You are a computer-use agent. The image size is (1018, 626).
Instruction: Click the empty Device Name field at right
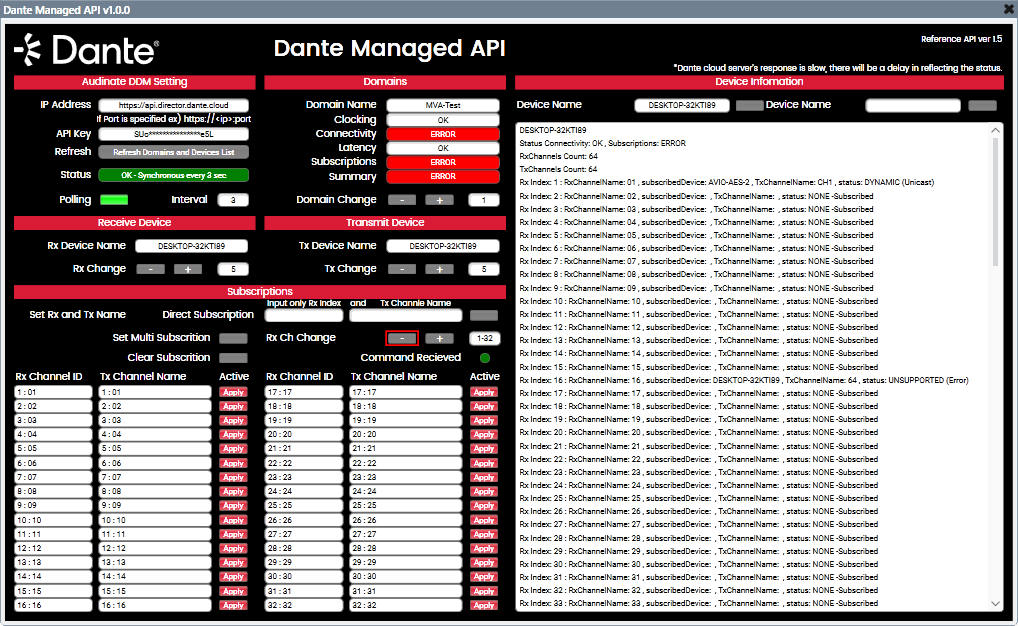pos(913,105)
